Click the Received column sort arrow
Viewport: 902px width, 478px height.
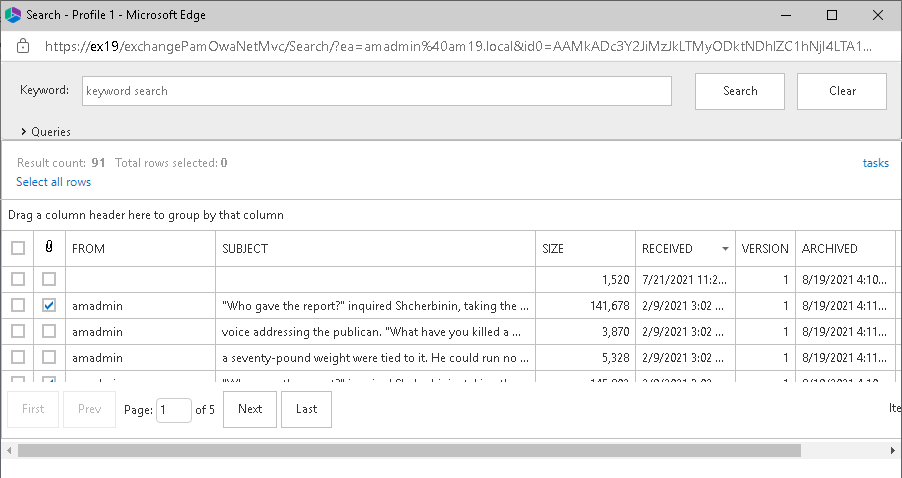724,249
